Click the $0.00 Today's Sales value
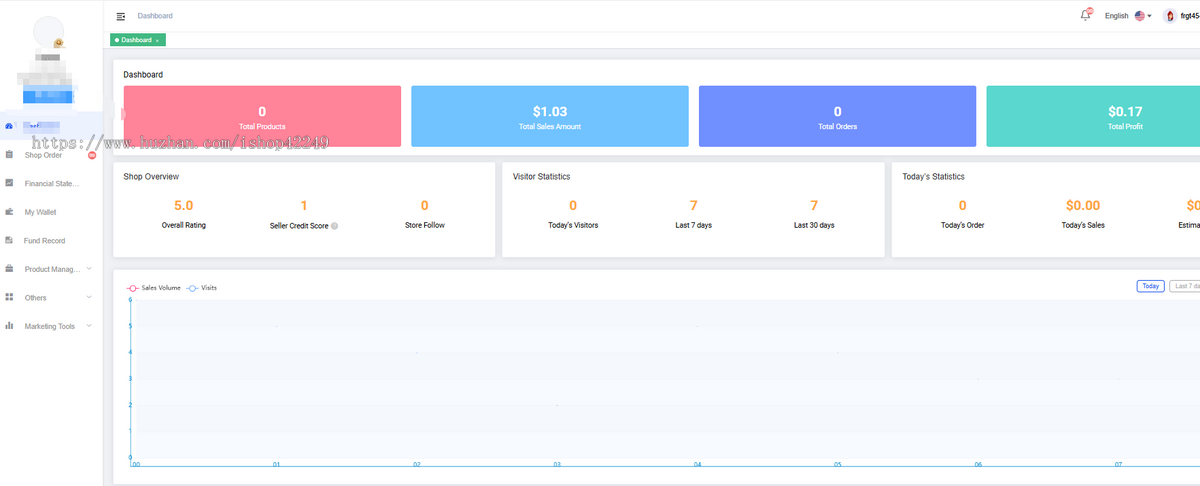The height and width of the screenshot is (486, 1200). [x=1083, y=205]
